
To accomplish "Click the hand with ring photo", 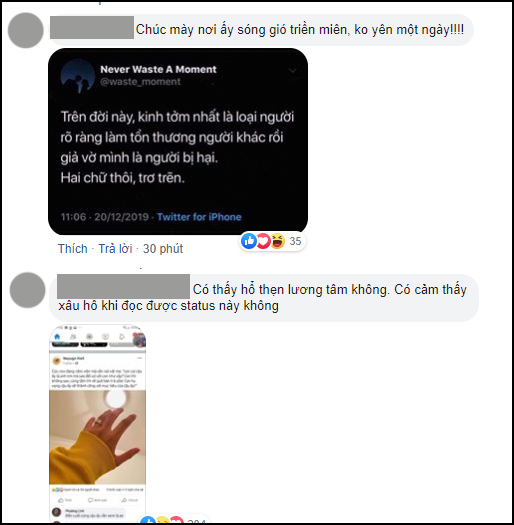I will pos(97,437).
